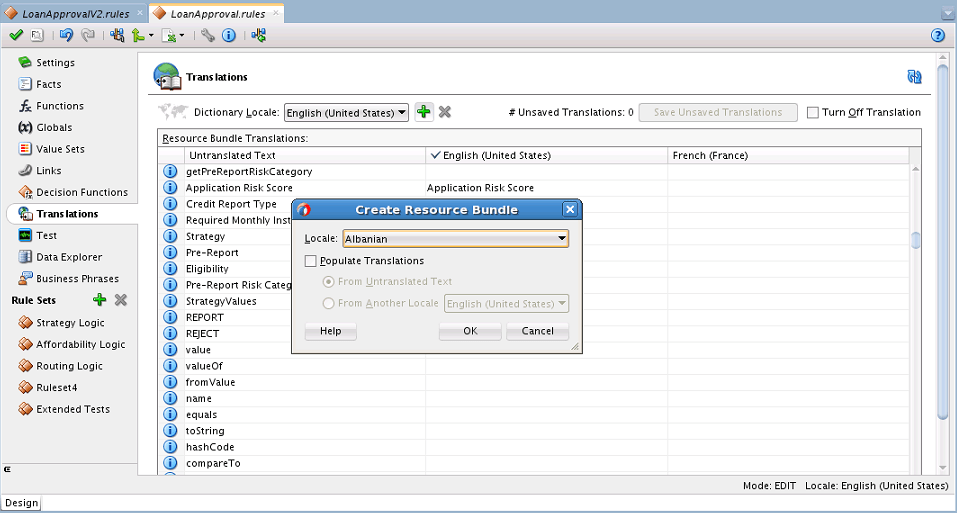This screenshot has width=957, height=513.
Task: Open the English (United States) source locale dropdown
Action: (x=507, y=303)
